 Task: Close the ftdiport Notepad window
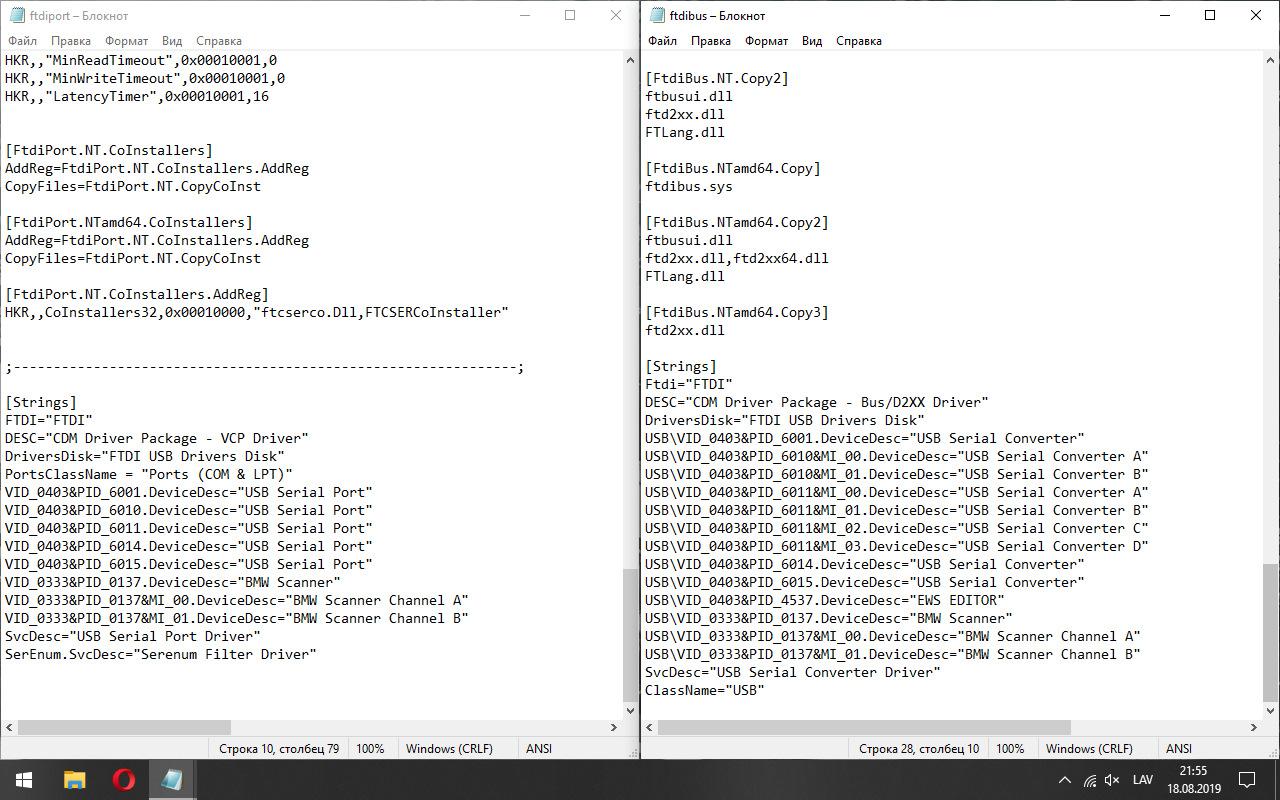(x=617, y=16)
